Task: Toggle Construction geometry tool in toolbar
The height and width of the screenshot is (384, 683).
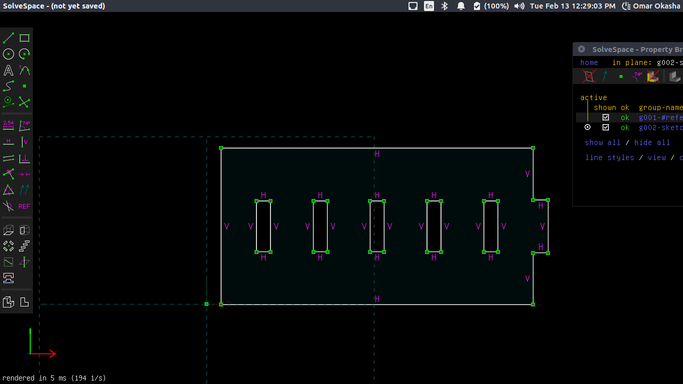Action: pos(8,102)
